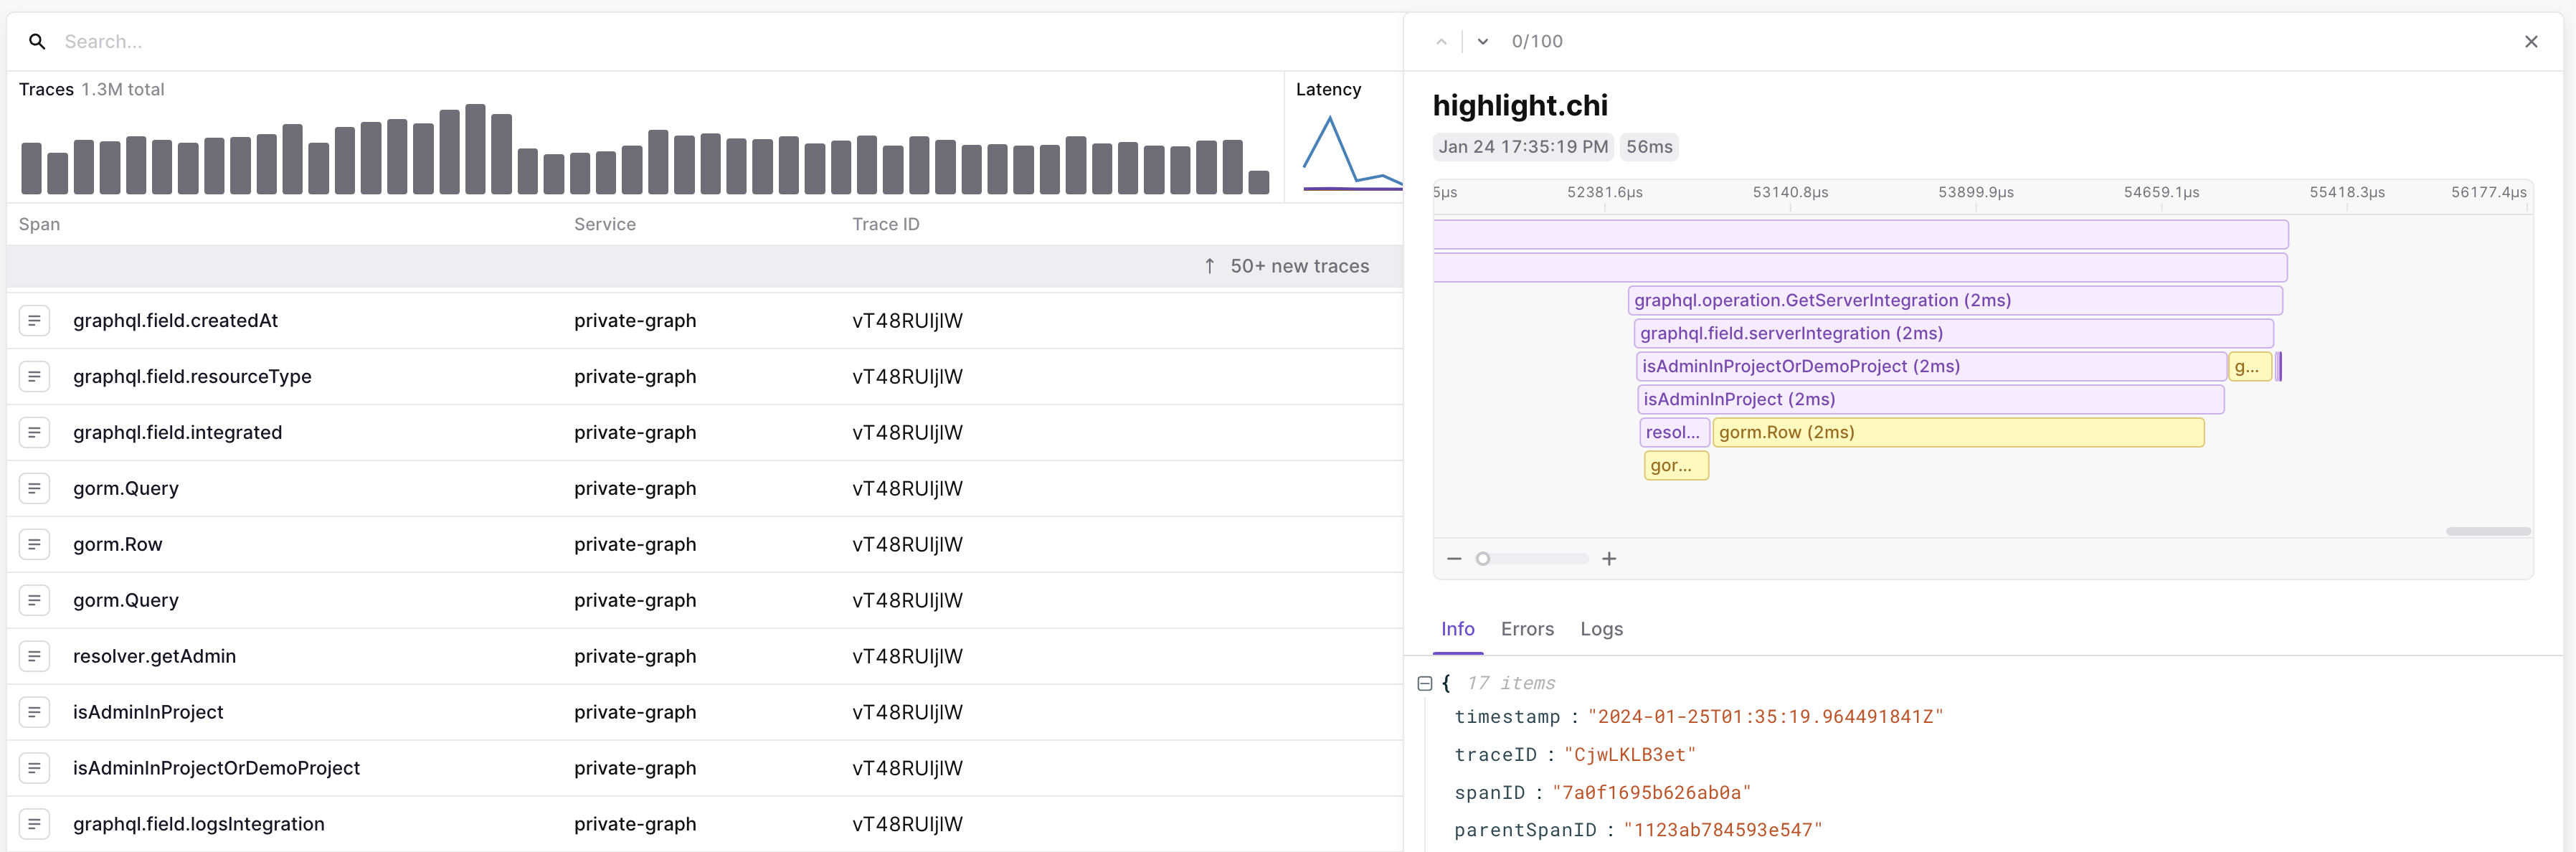The height and width of the screenshot is (852, 2576).
Task: Collapse the 17 items JSON object
Action: point(1424,683)
